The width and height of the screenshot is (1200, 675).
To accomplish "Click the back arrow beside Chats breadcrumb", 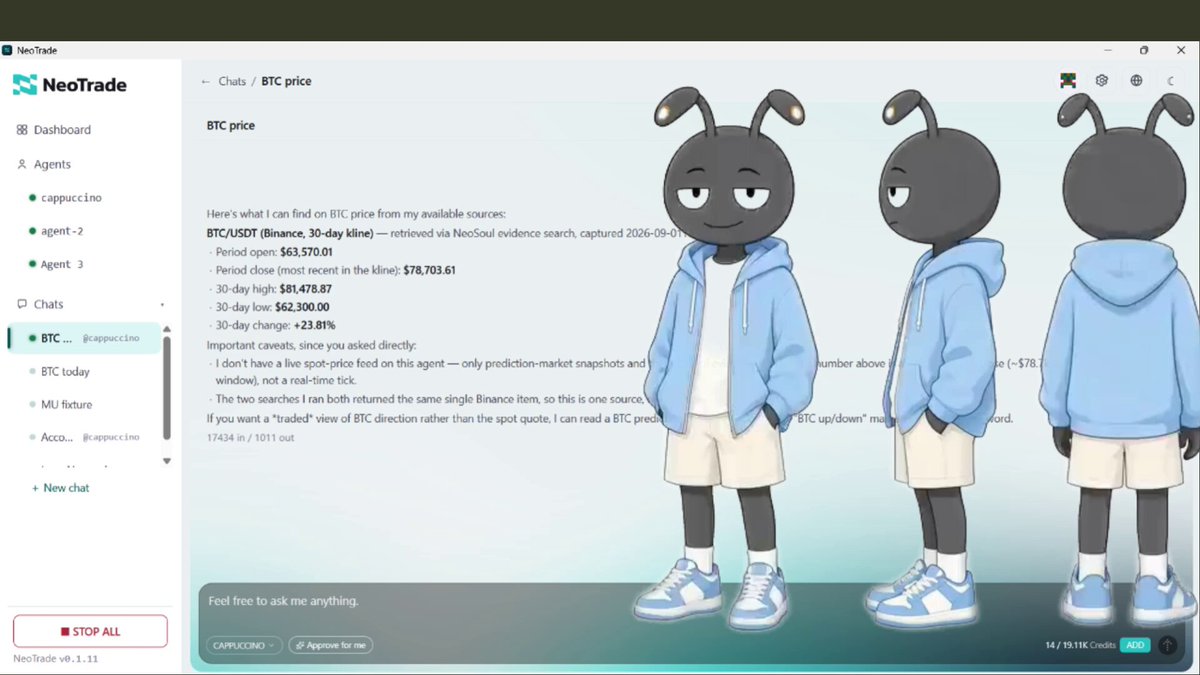I will tap(206, 81).
